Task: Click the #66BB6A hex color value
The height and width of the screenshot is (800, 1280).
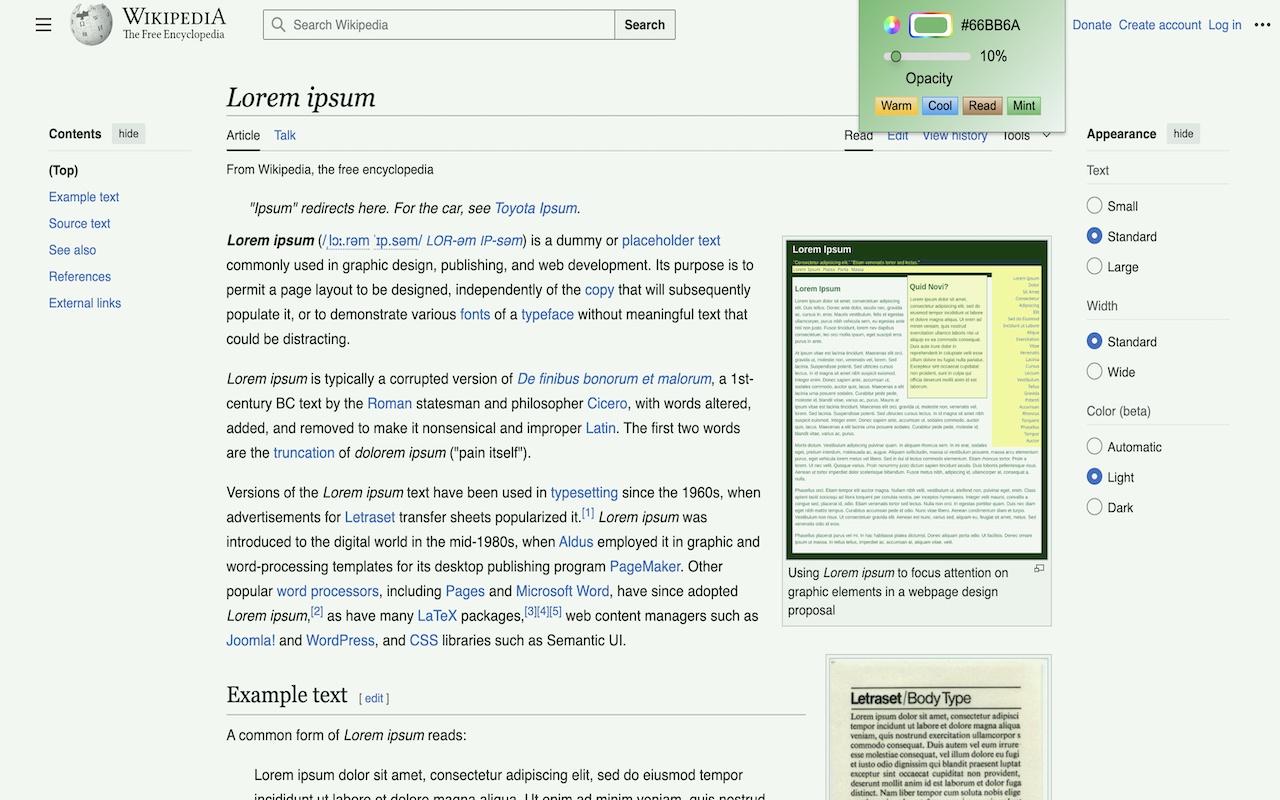Action: [990, 25]
